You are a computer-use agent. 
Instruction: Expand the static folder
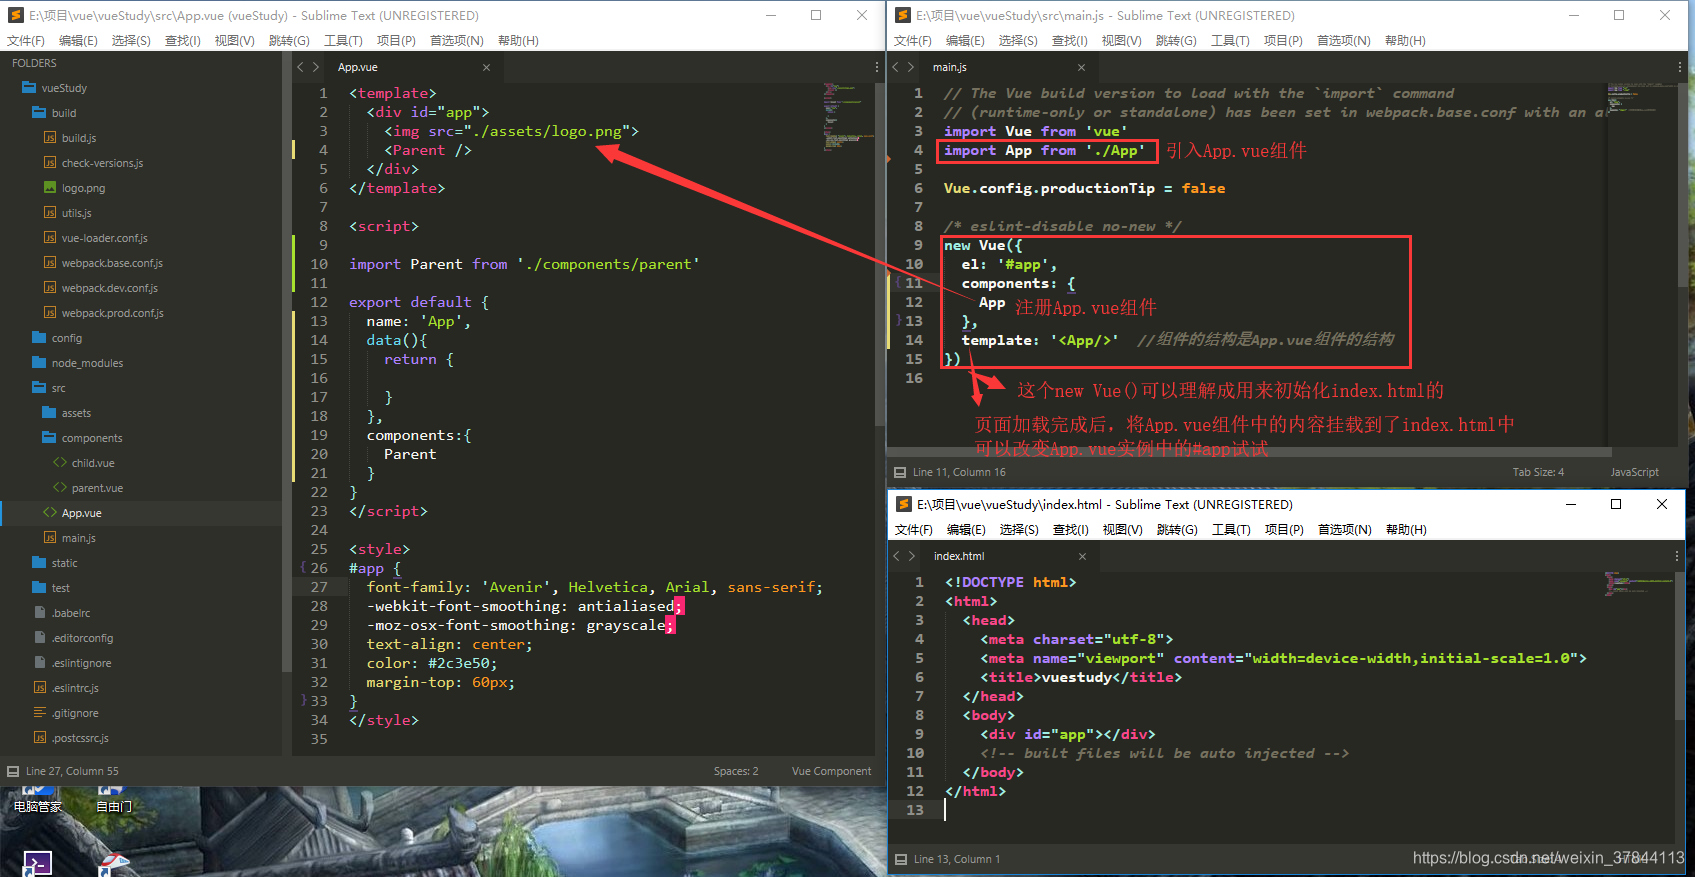click(64, 563)
